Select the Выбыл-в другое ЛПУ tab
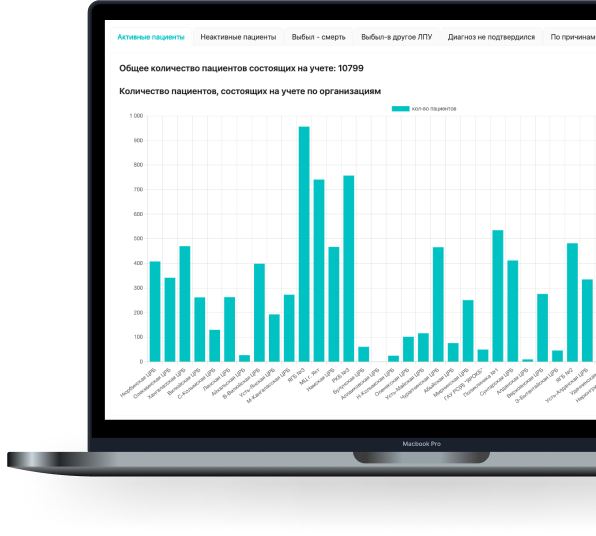 (x=396, y=37)
